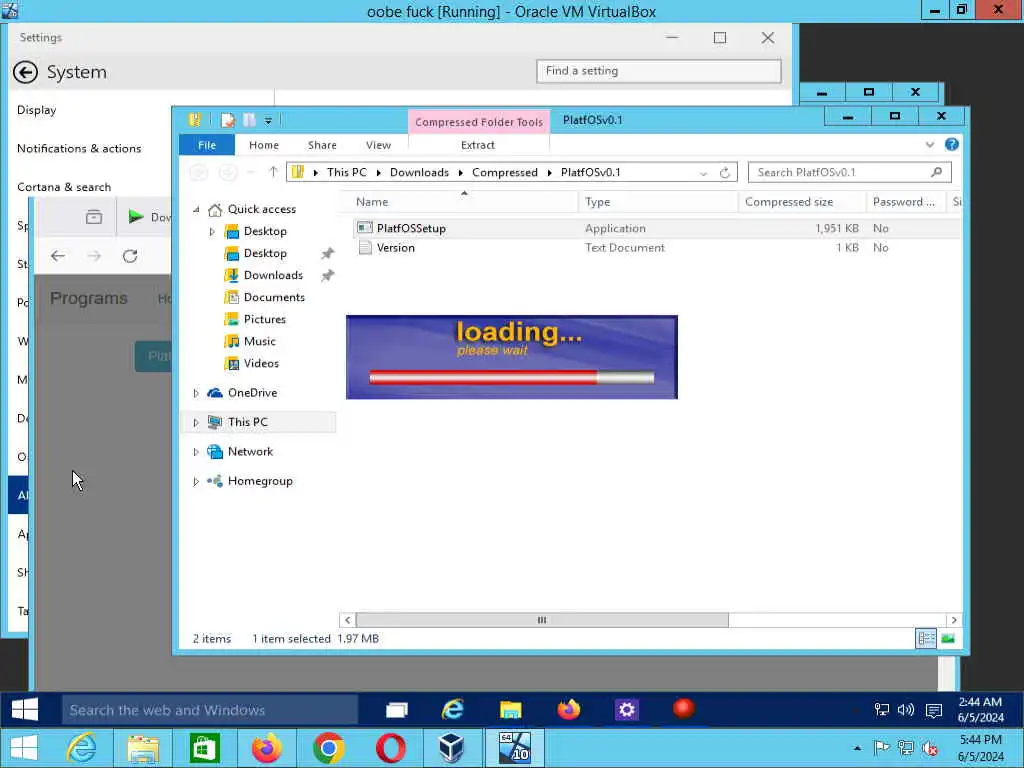Open the File ribbon tab
This screenshot has height=768, width=1024.
pyautogui.click(x=207, y=145)
